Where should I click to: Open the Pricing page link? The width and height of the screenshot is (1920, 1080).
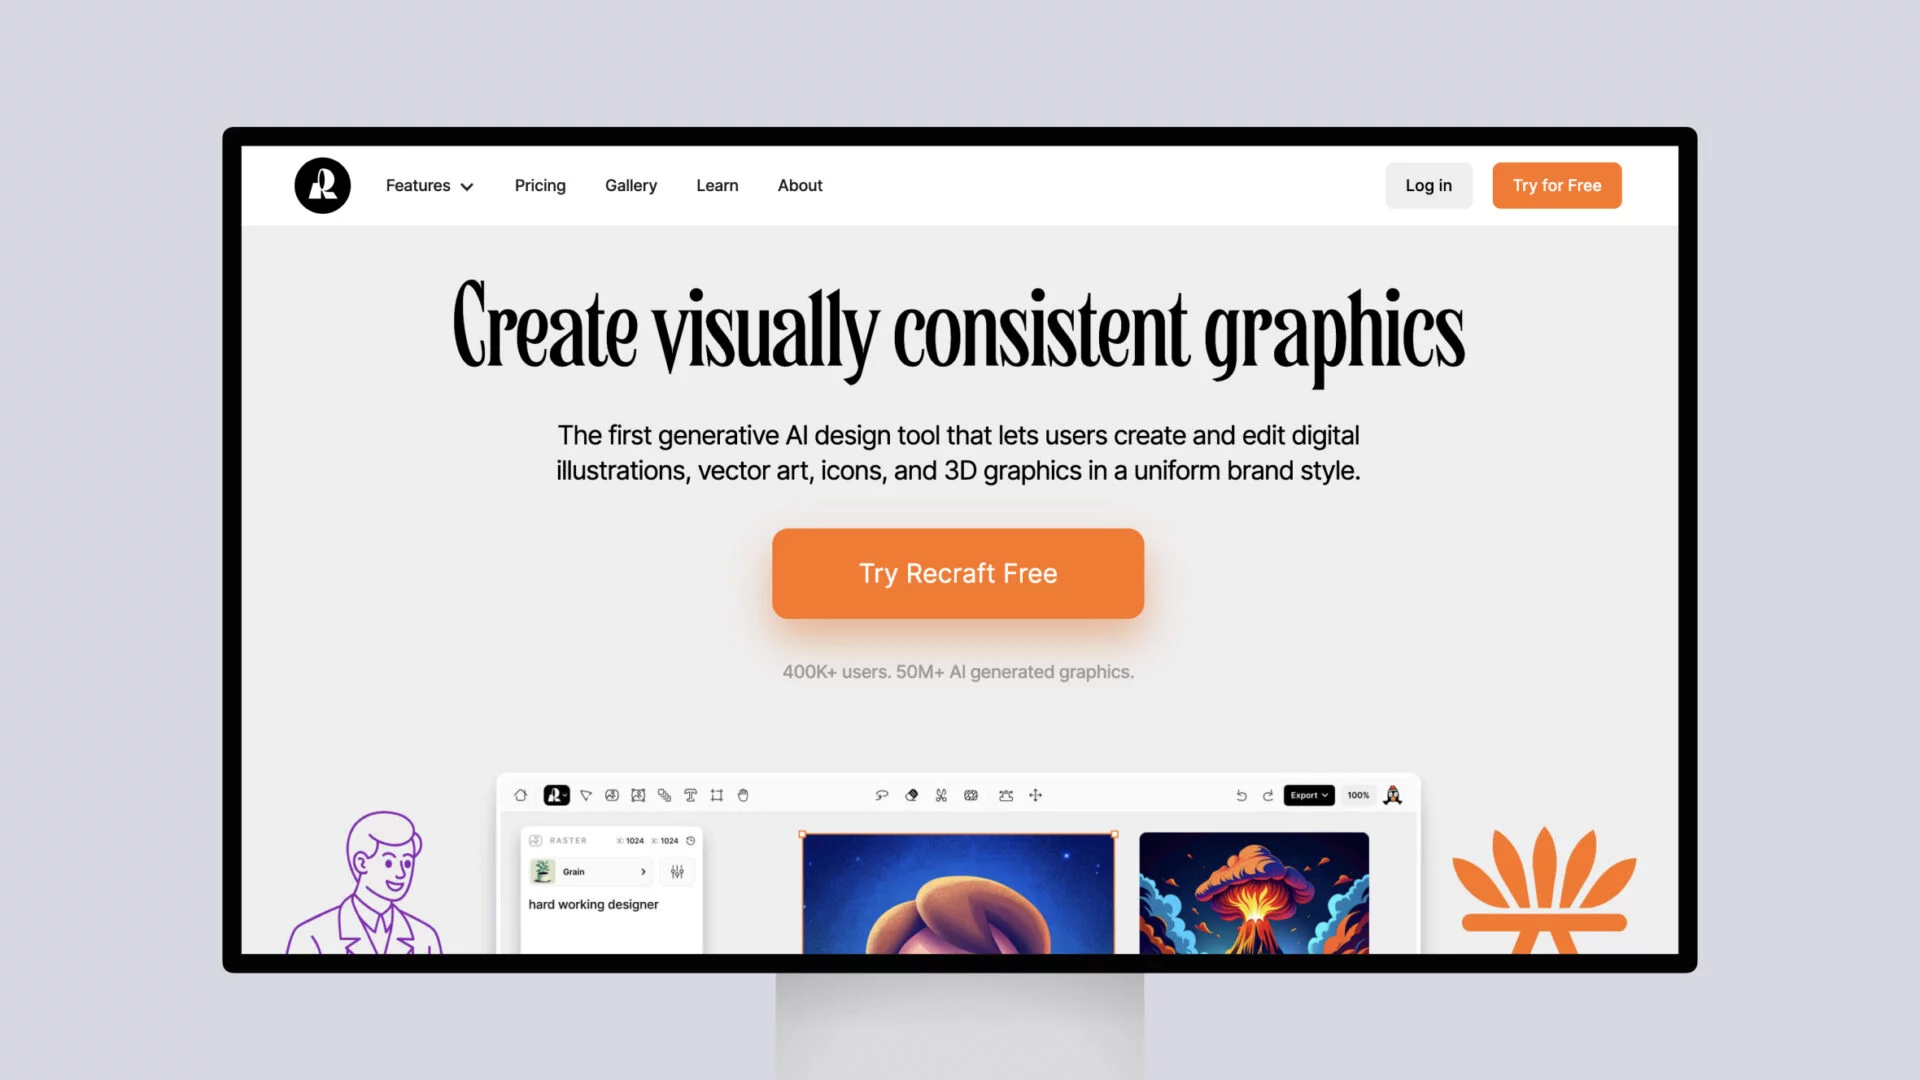point(539,185)
